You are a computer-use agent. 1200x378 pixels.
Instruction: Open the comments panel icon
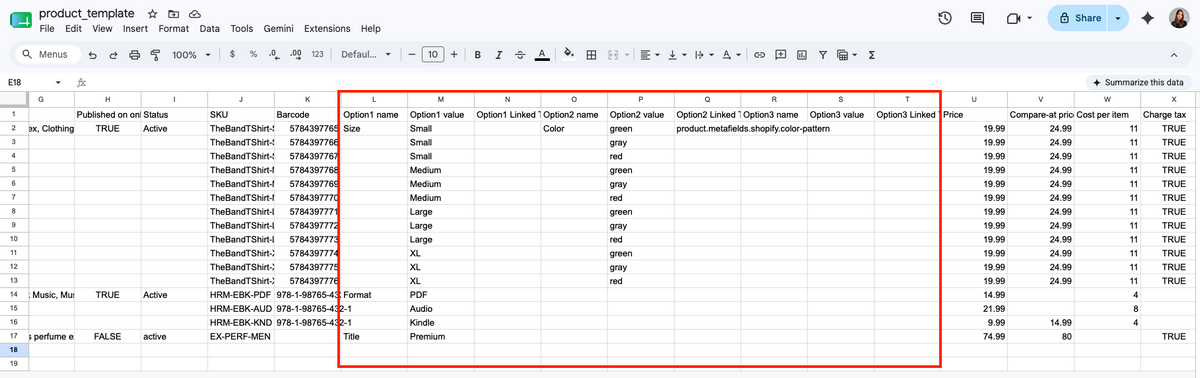(x=977, y=18)
